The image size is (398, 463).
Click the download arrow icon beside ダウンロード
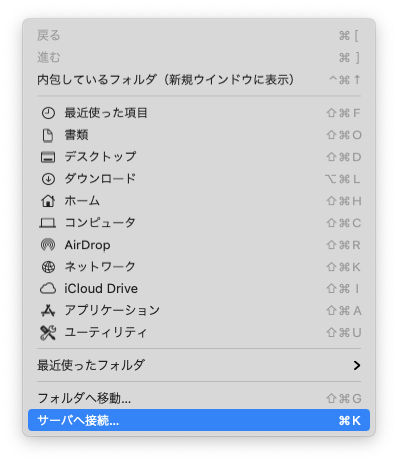point(48,179)
